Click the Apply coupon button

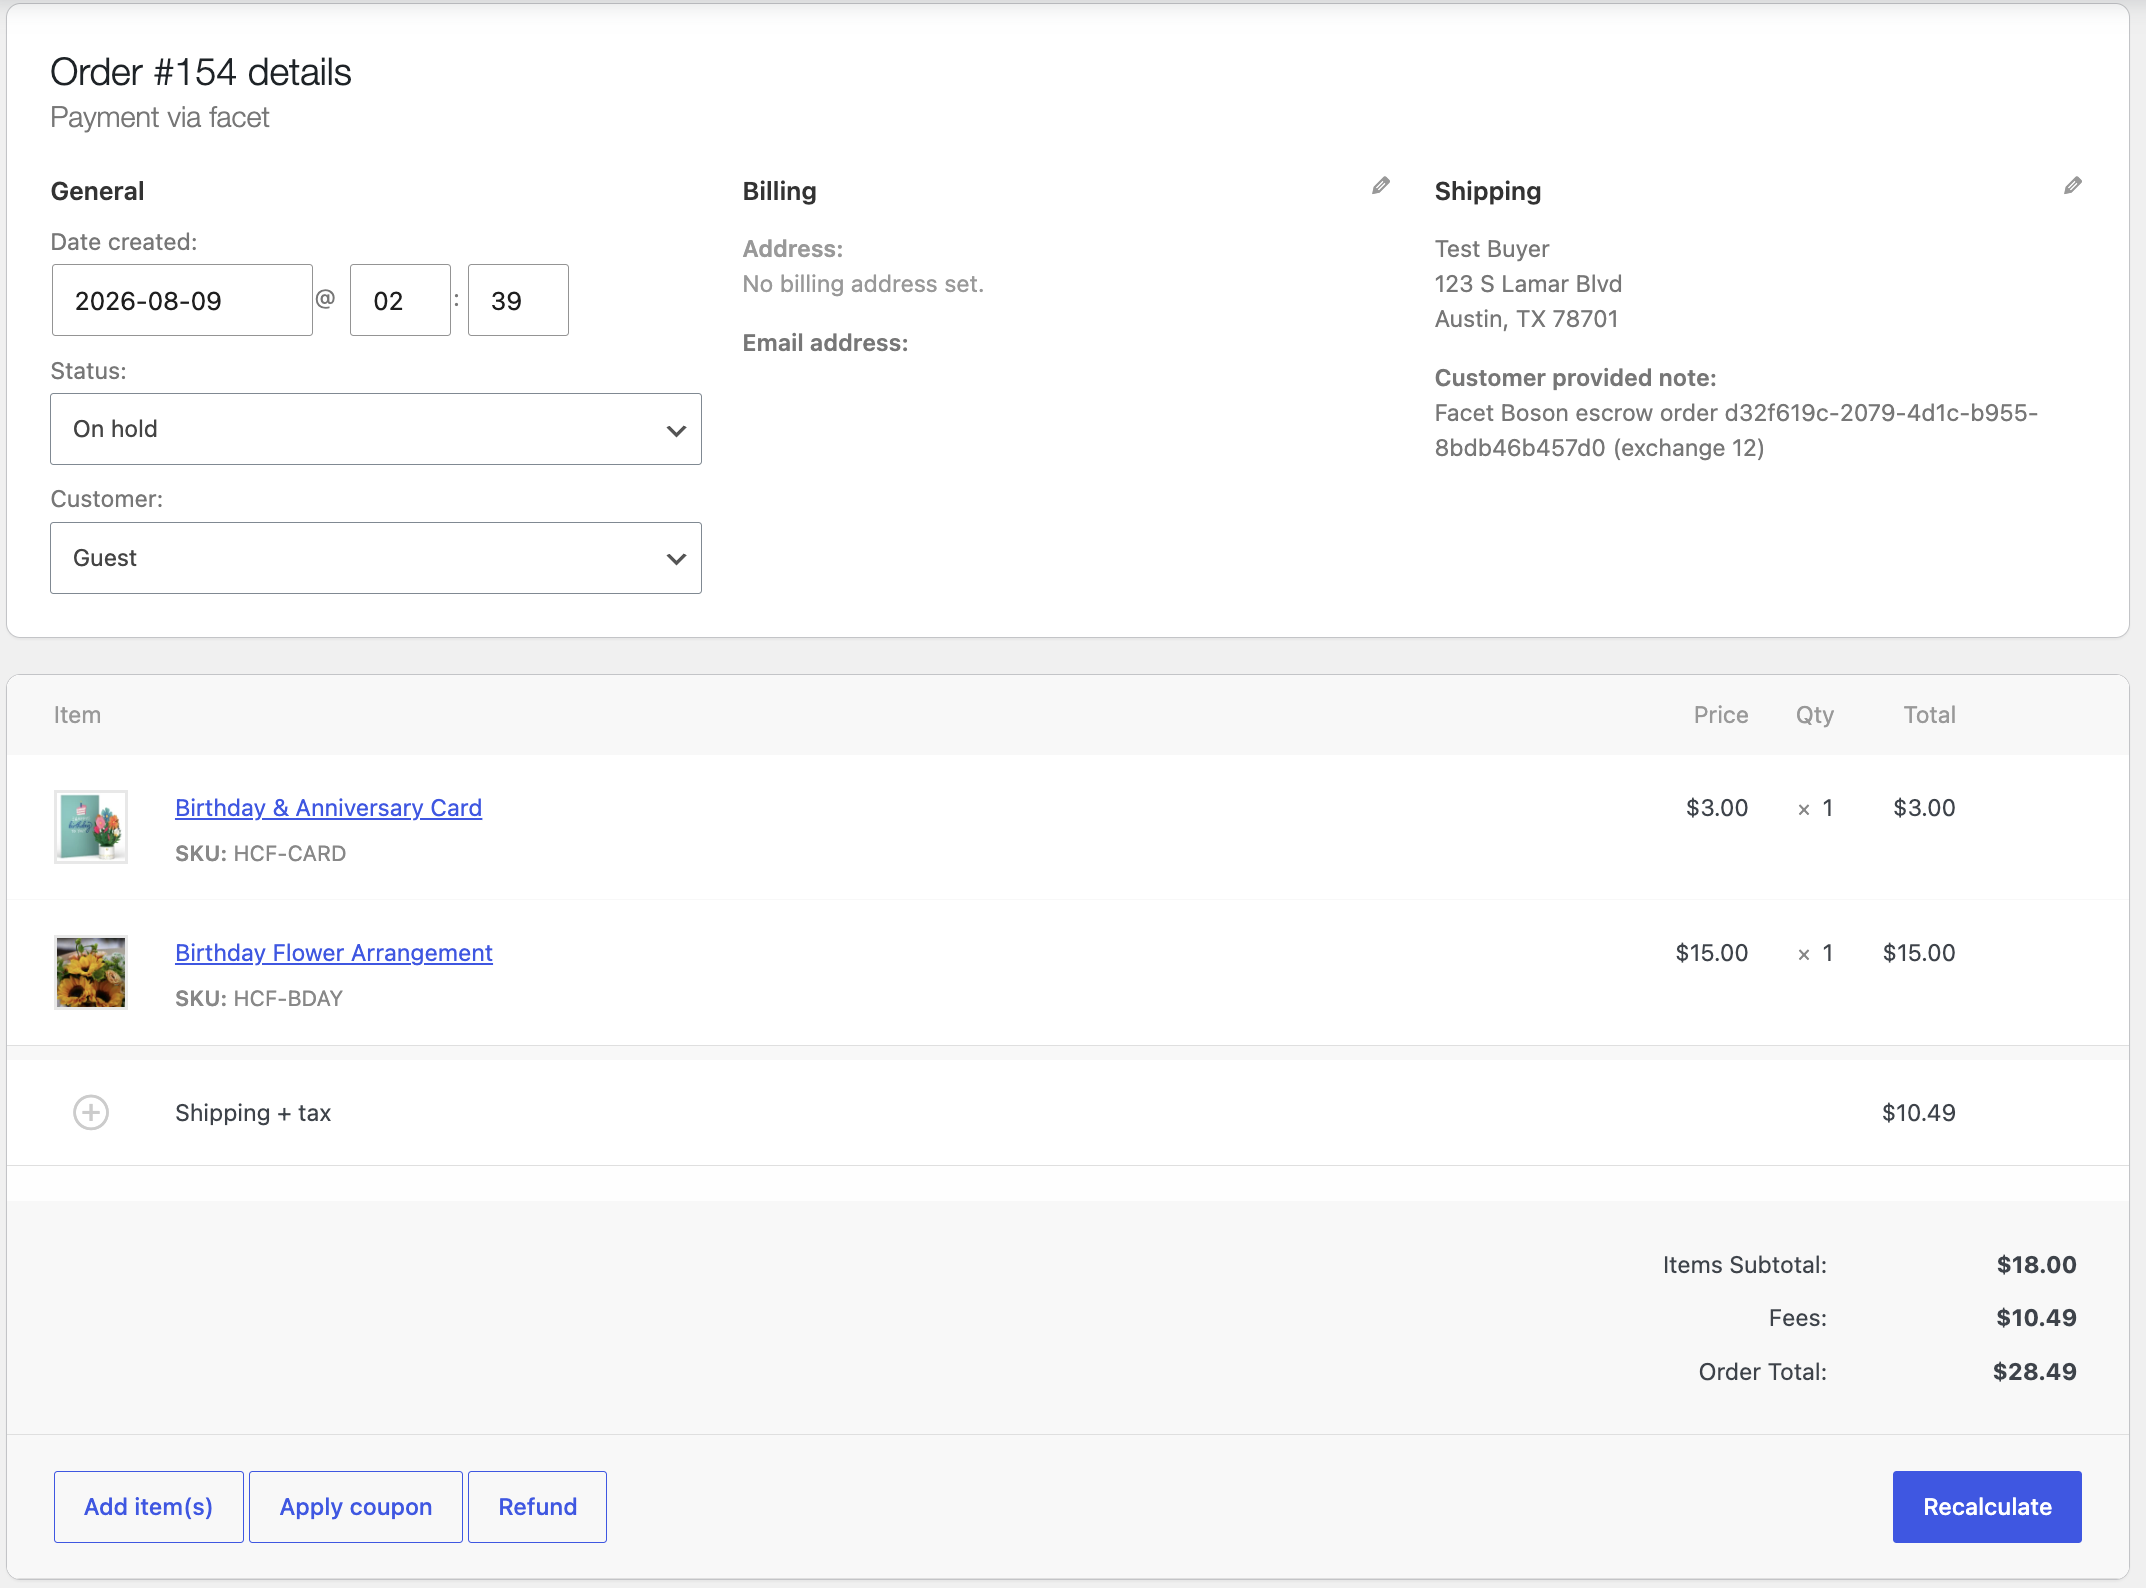pyautogui.click(x=356, y=1507)
